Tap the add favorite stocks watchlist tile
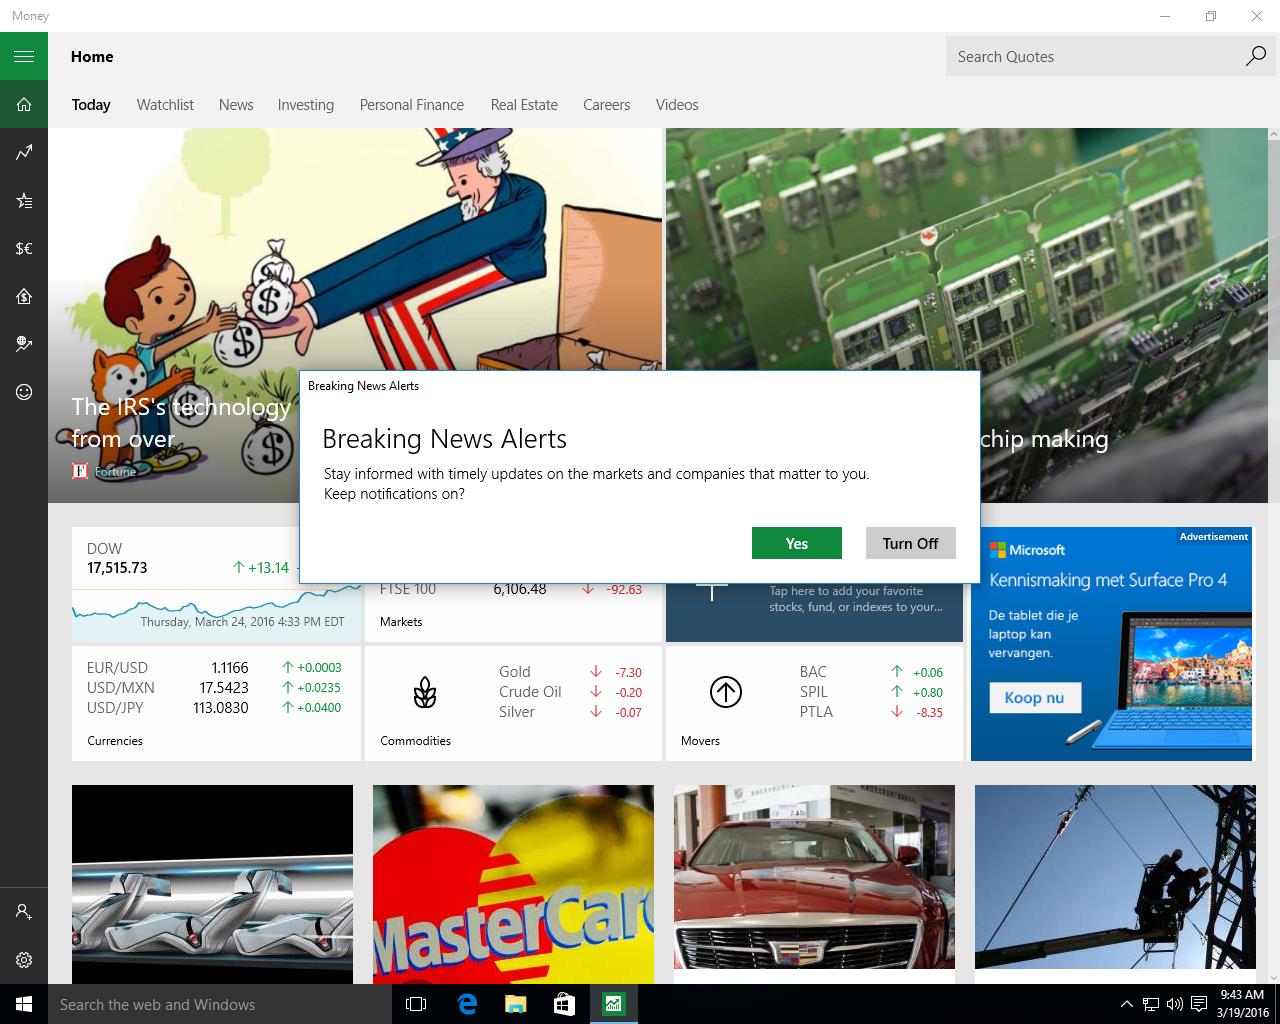This screenshot has height=1024, width=1280. [814, 611]
